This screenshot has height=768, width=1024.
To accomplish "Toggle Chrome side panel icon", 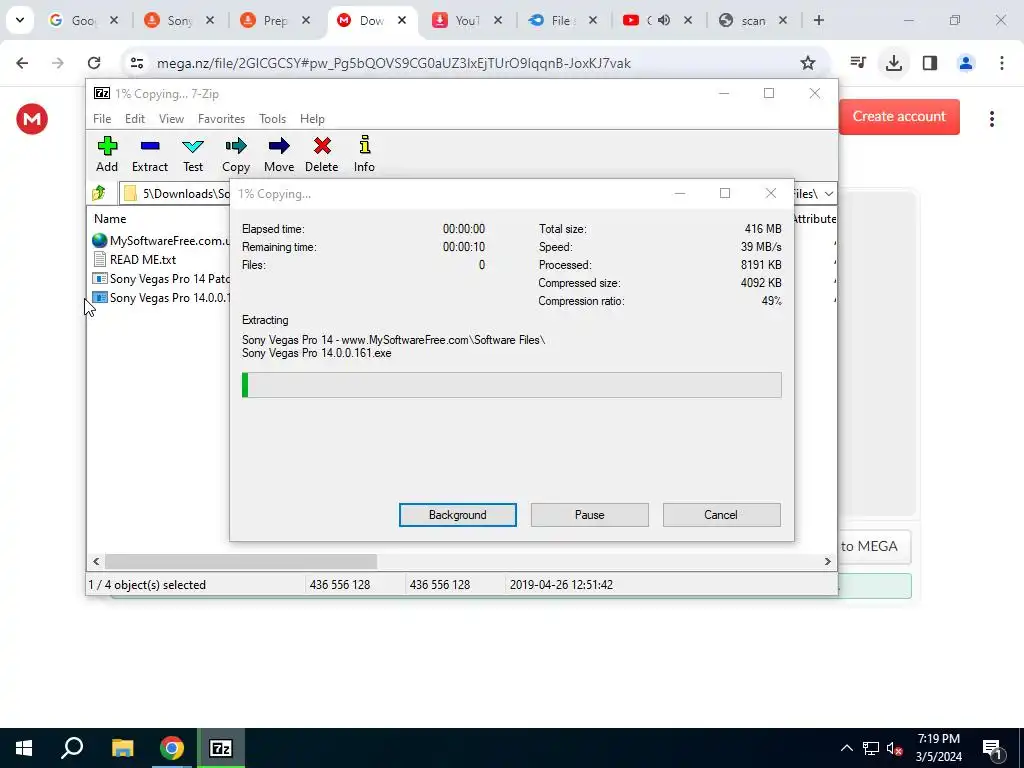I will coord(930,63).
